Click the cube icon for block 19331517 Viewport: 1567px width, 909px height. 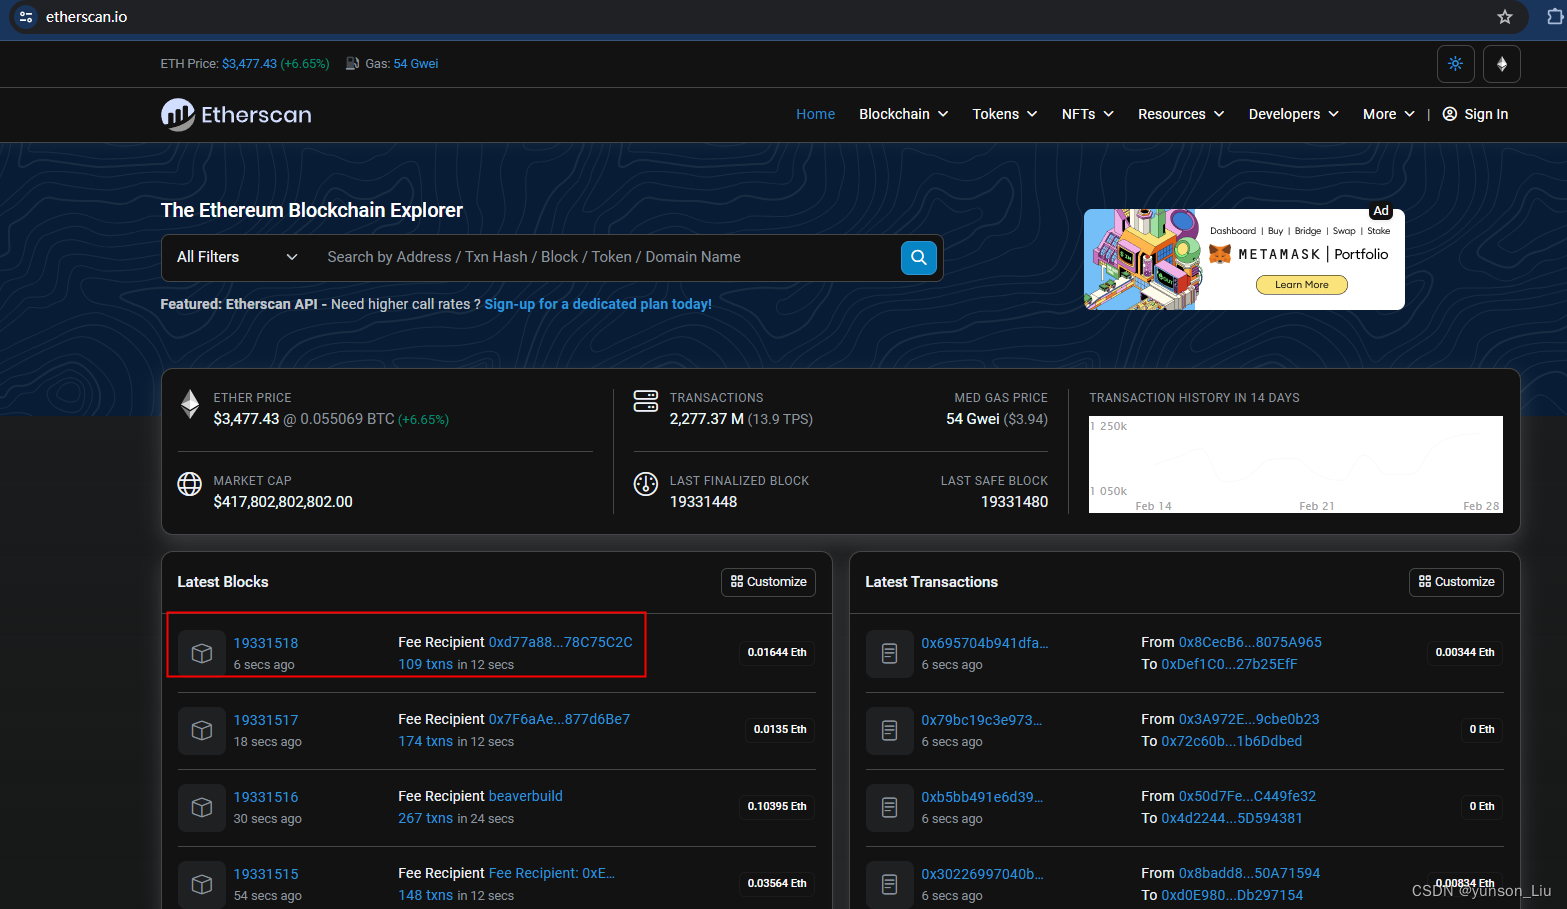pyautogui.click(x=202, y=730)
